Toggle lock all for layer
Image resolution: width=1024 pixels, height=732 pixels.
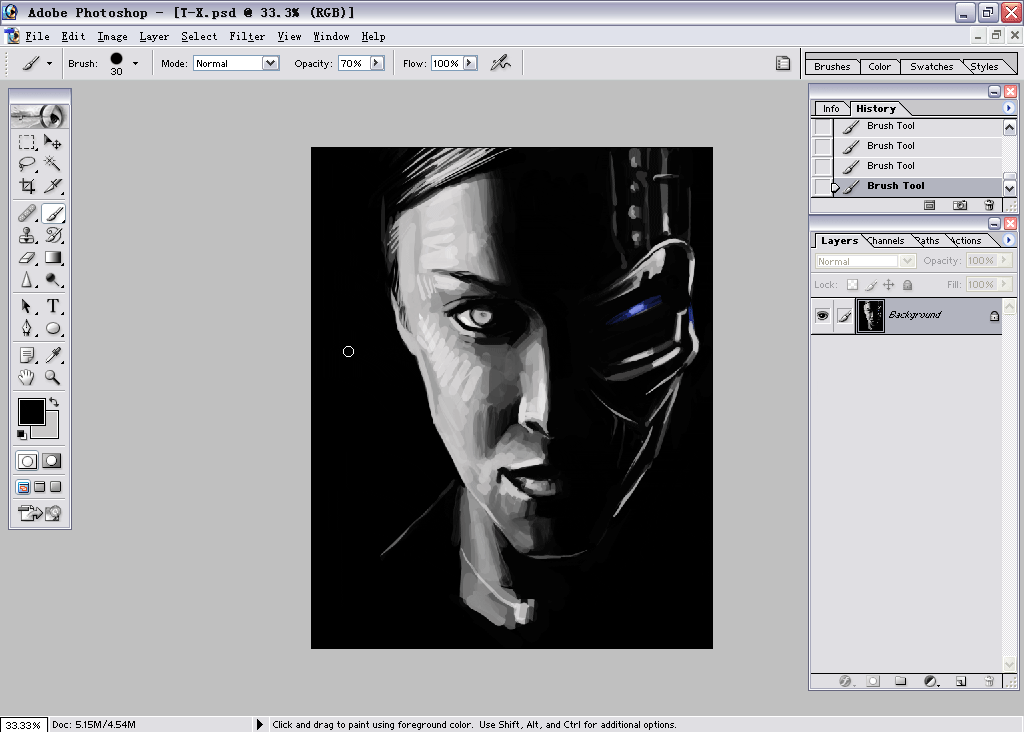pos(907,285)
